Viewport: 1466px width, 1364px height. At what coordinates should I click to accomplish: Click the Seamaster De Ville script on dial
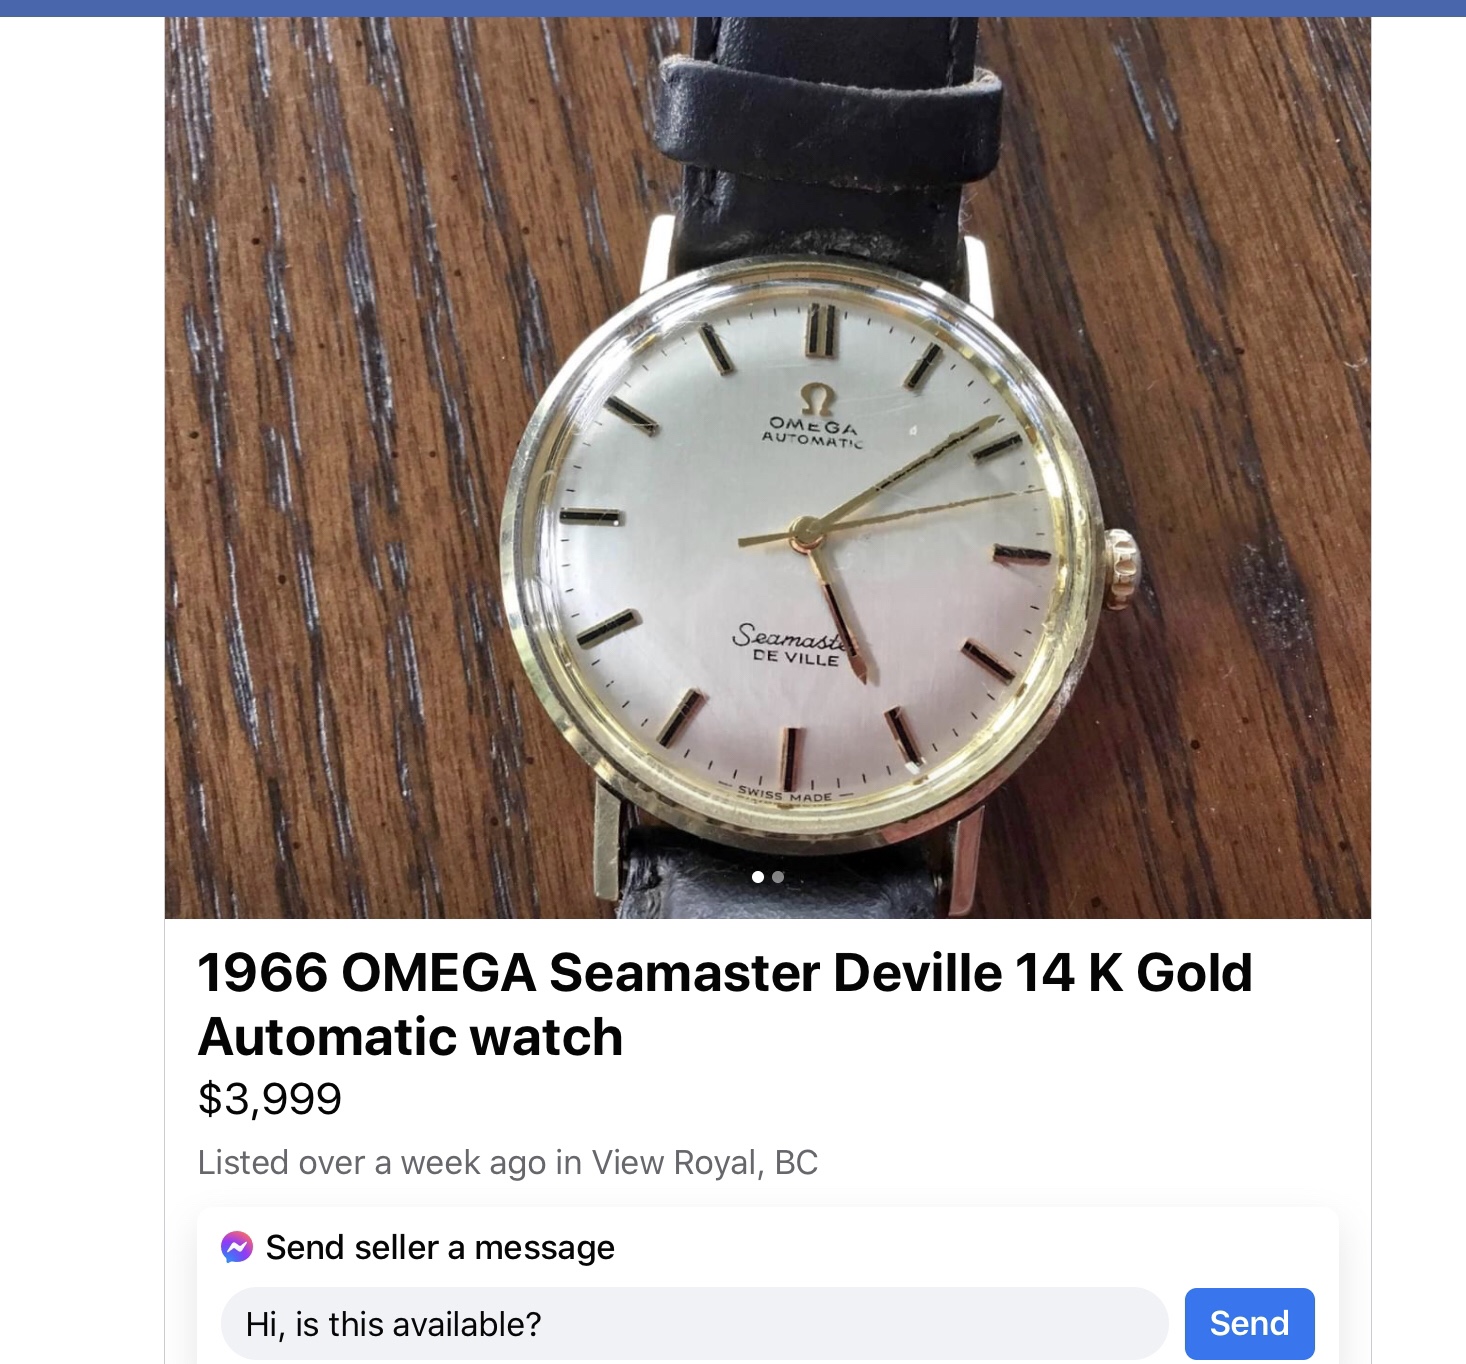click(790, 645)
